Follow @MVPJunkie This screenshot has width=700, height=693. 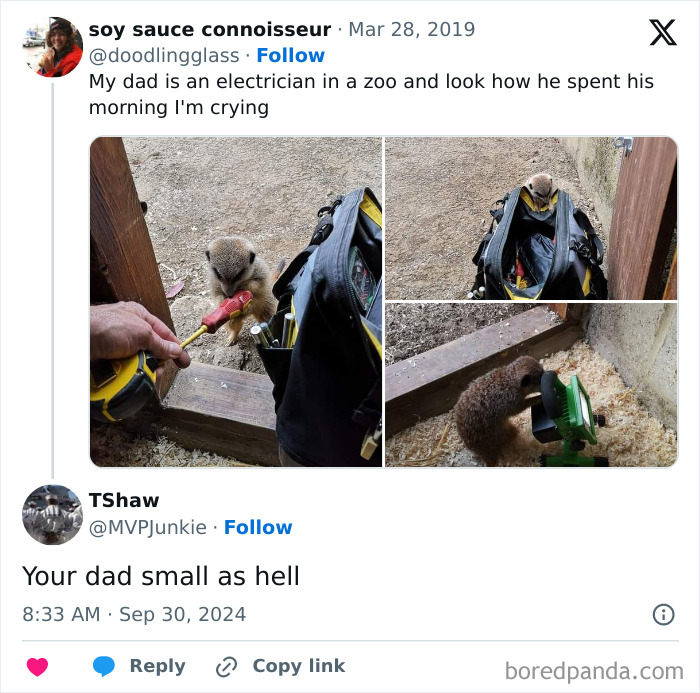click(258, 527)
